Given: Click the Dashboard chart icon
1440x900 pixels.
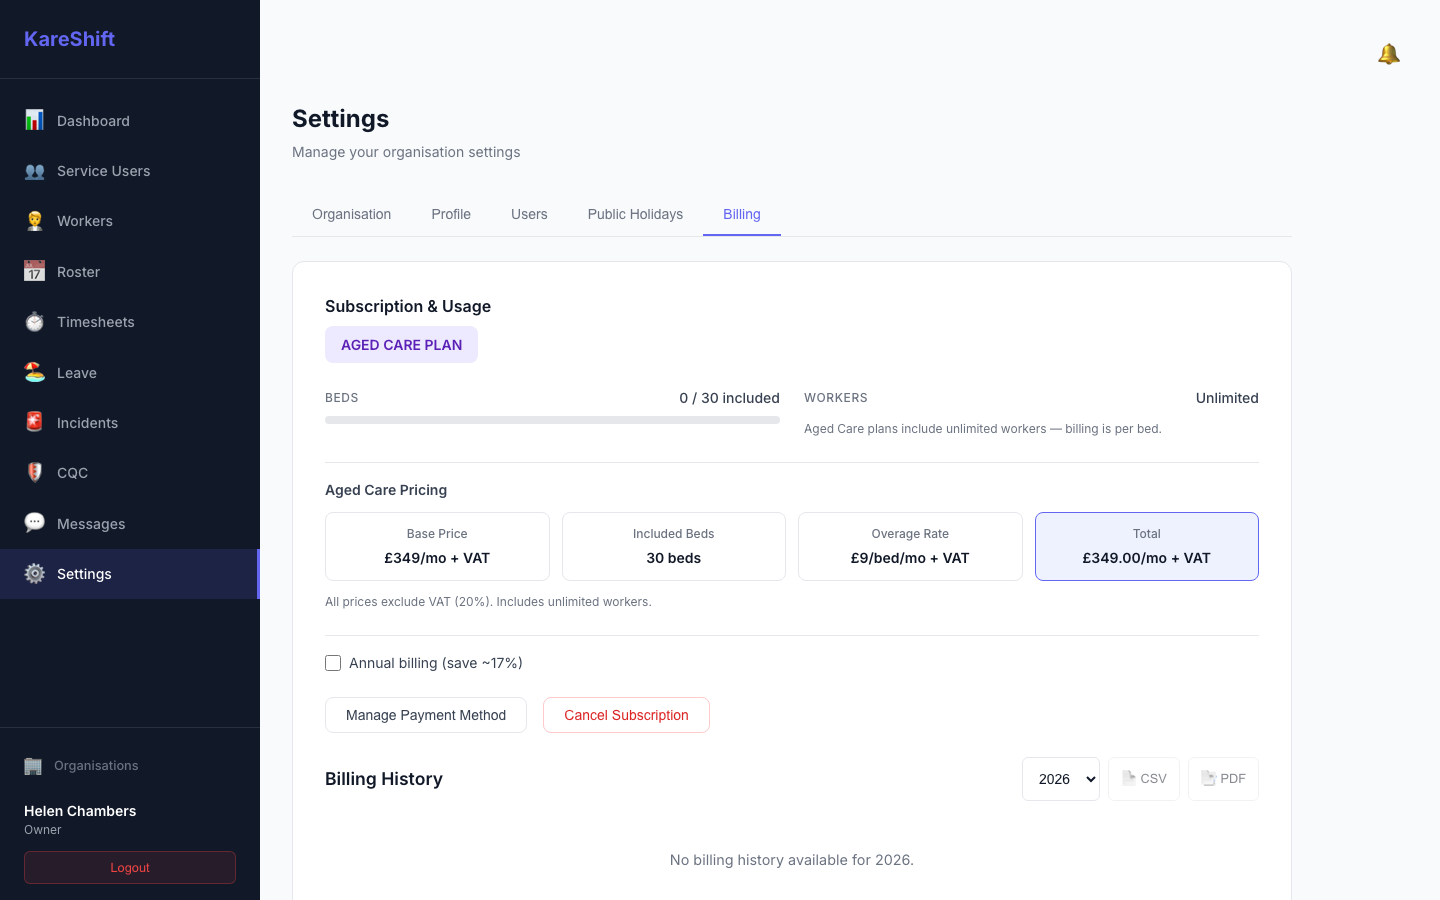Looking at the screenshot, I should tap(34, 120).
